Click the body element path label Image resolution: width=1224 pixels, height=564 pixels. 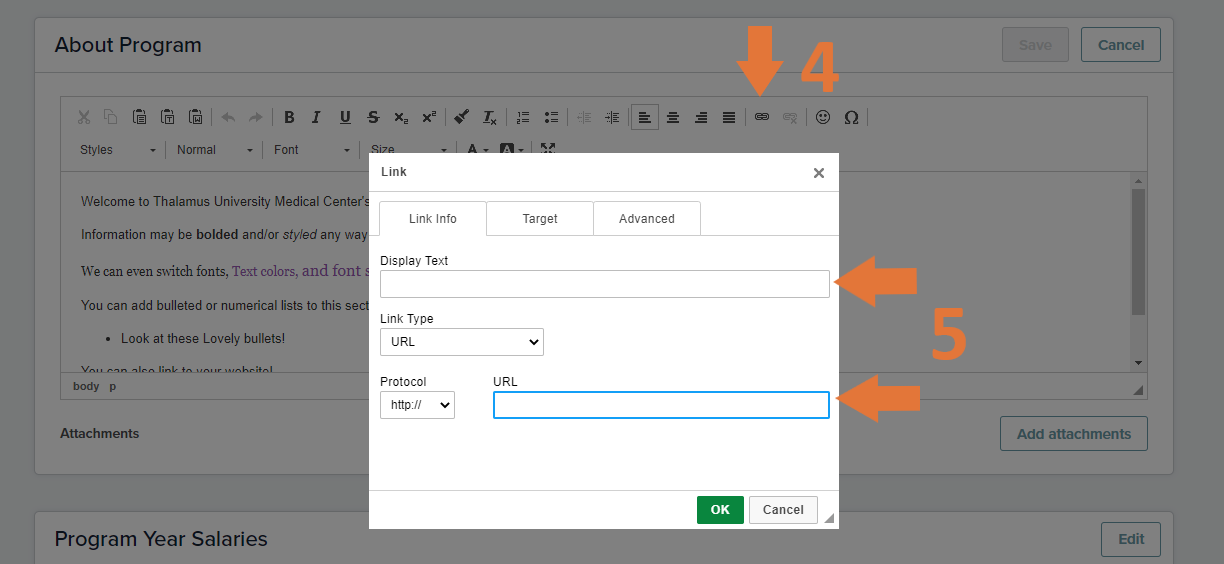[86, 386]
